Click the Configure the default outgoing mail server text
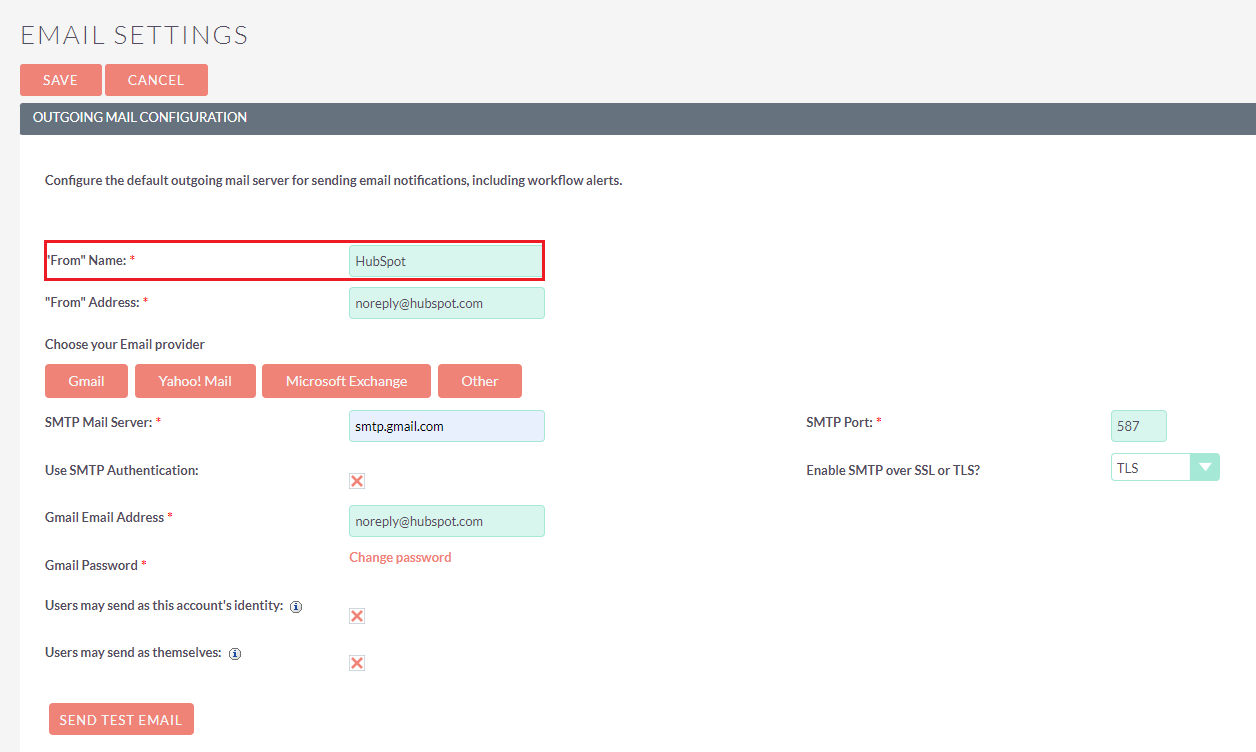The height and width of the screenshot is (752, 1256). point(334,181)
